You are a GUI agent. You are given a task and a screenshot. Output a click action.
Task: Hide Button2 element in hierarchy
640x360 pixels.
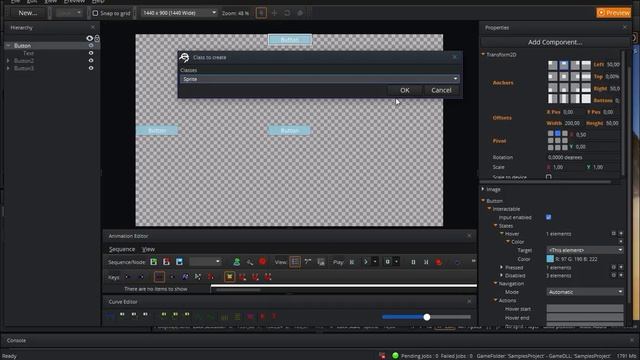[x=91, y=60]
